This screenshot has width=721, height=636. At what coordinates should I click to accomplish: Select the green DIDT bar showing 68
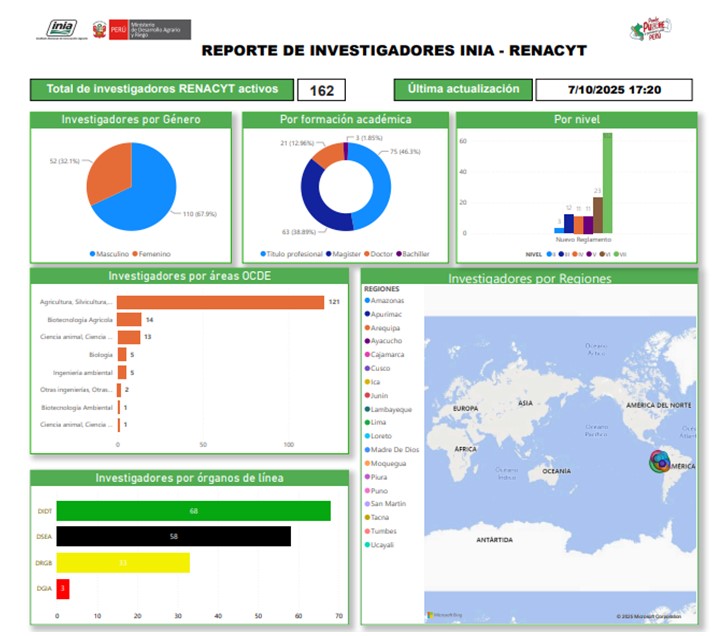[x=193, y=511]
